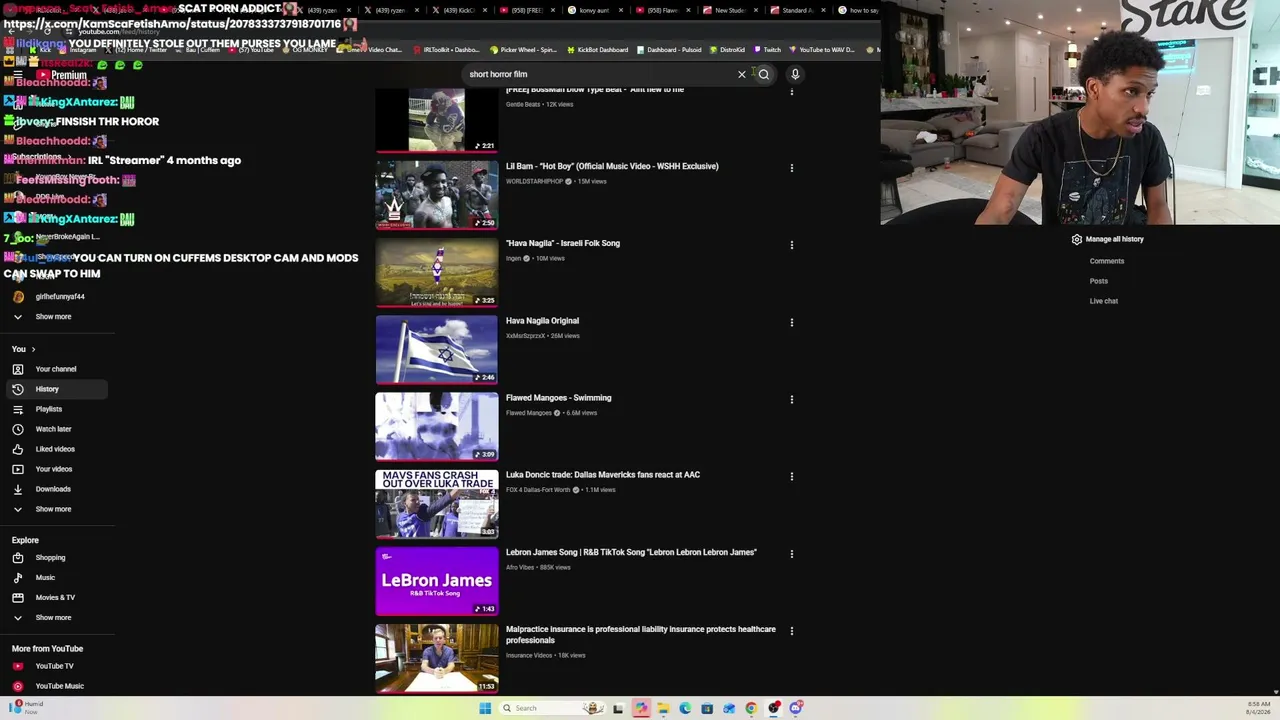Switch to the 'konvy aunt' browser tab
Viewport: 1280px width, 720px height.
tap(594, 10)
